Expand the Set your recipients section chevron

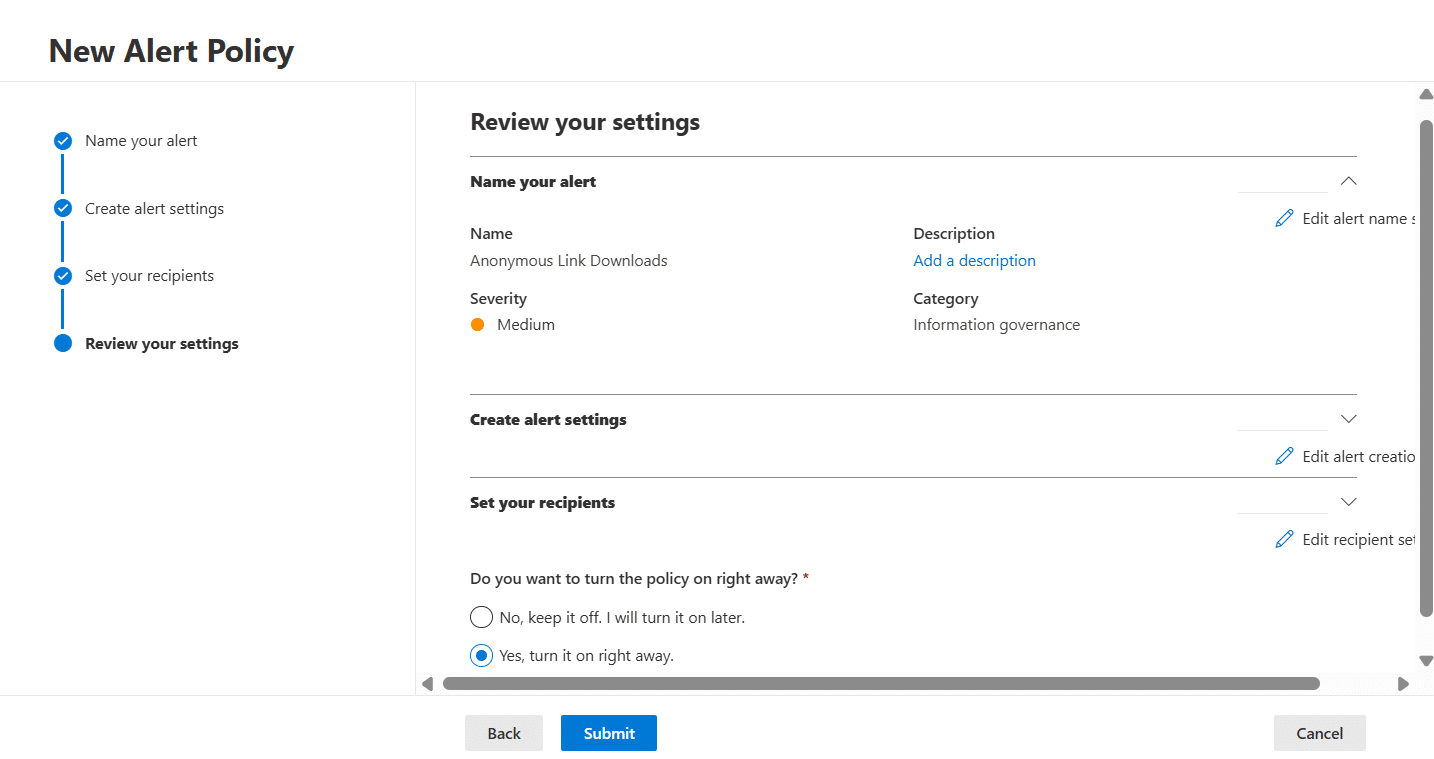pyautogui.click(x=1348, y=502)
